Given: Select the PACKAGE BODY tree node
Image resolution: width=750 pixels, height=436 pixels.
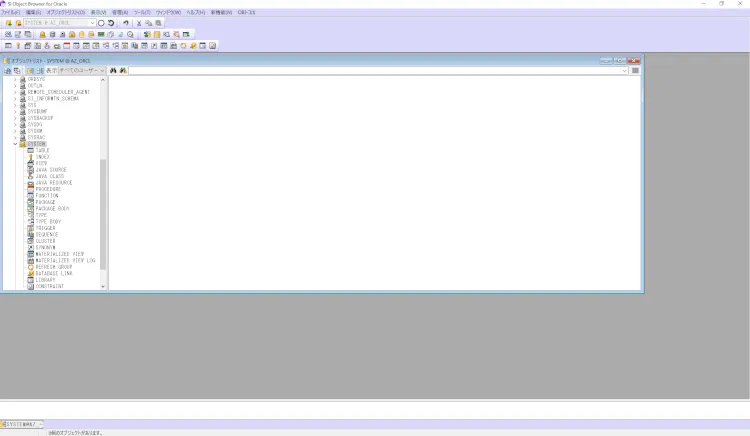Looking at the screenshot, I should [52, 208].
